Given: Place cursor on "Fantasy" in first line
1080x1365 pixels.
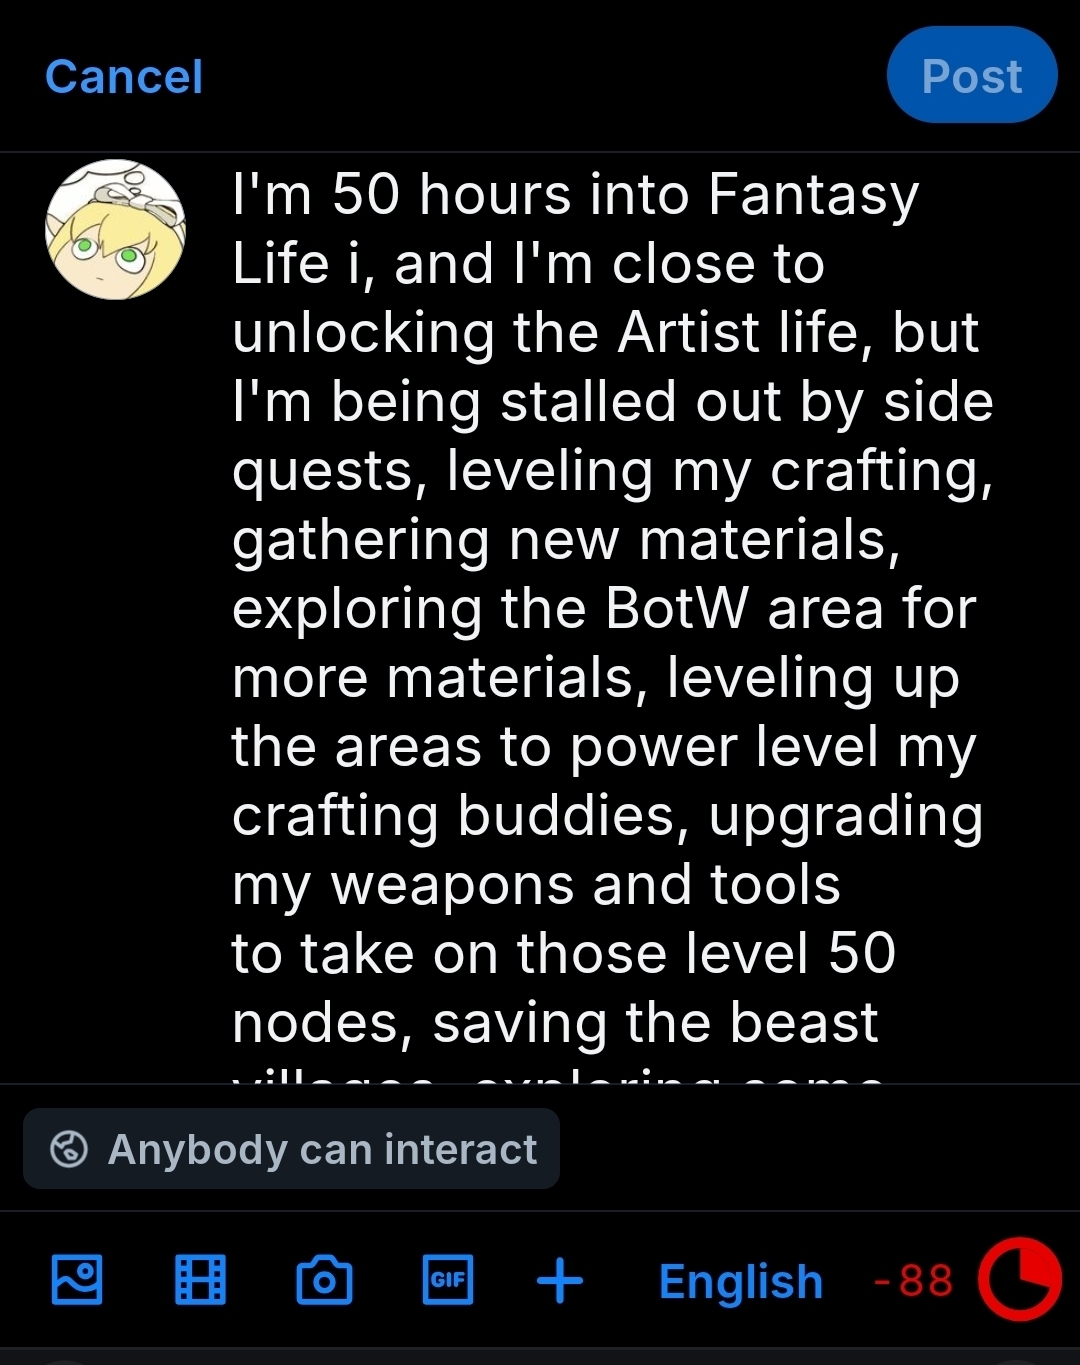Looking at the screenshot, I should tap(813, 194).
